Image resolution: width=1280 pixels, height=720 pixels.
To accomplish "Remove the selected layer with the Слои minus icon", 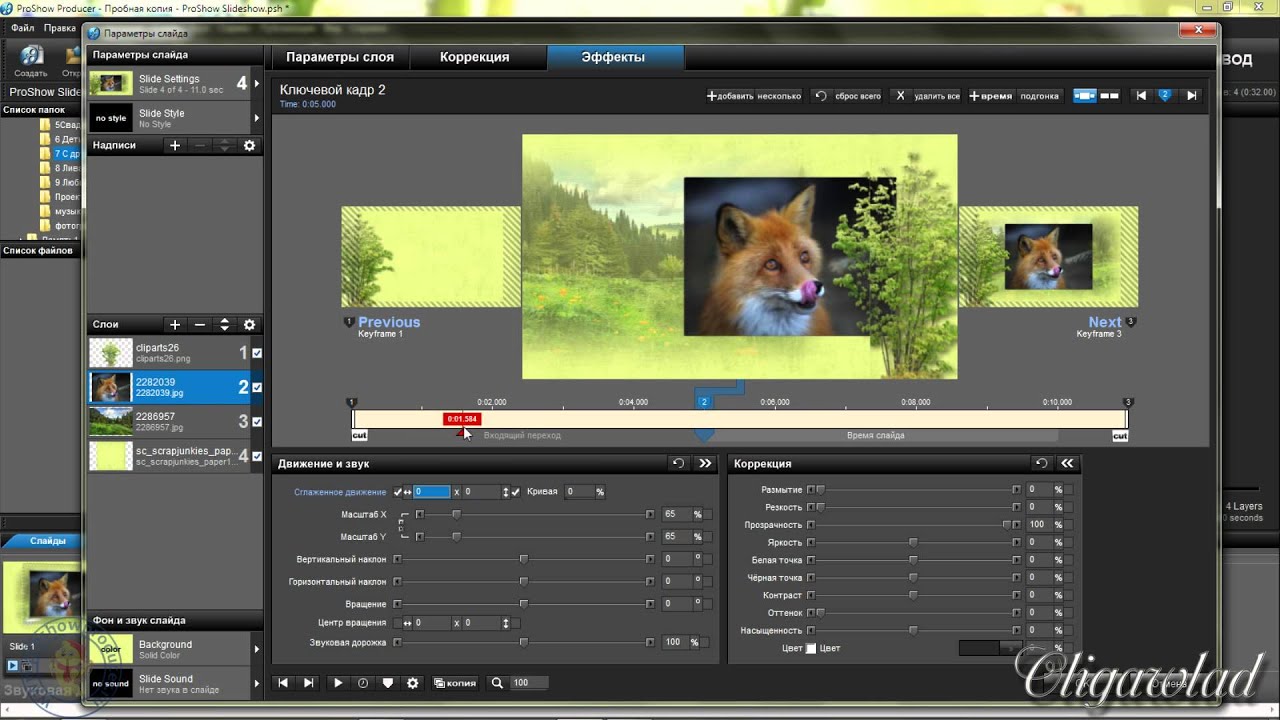I will coord(200,325).
